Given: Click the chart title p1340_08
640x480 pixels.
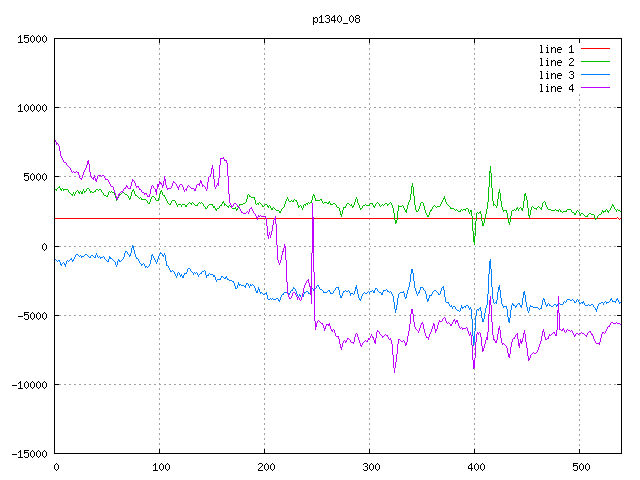Looking at the screenshot, I should pos(336,18).
